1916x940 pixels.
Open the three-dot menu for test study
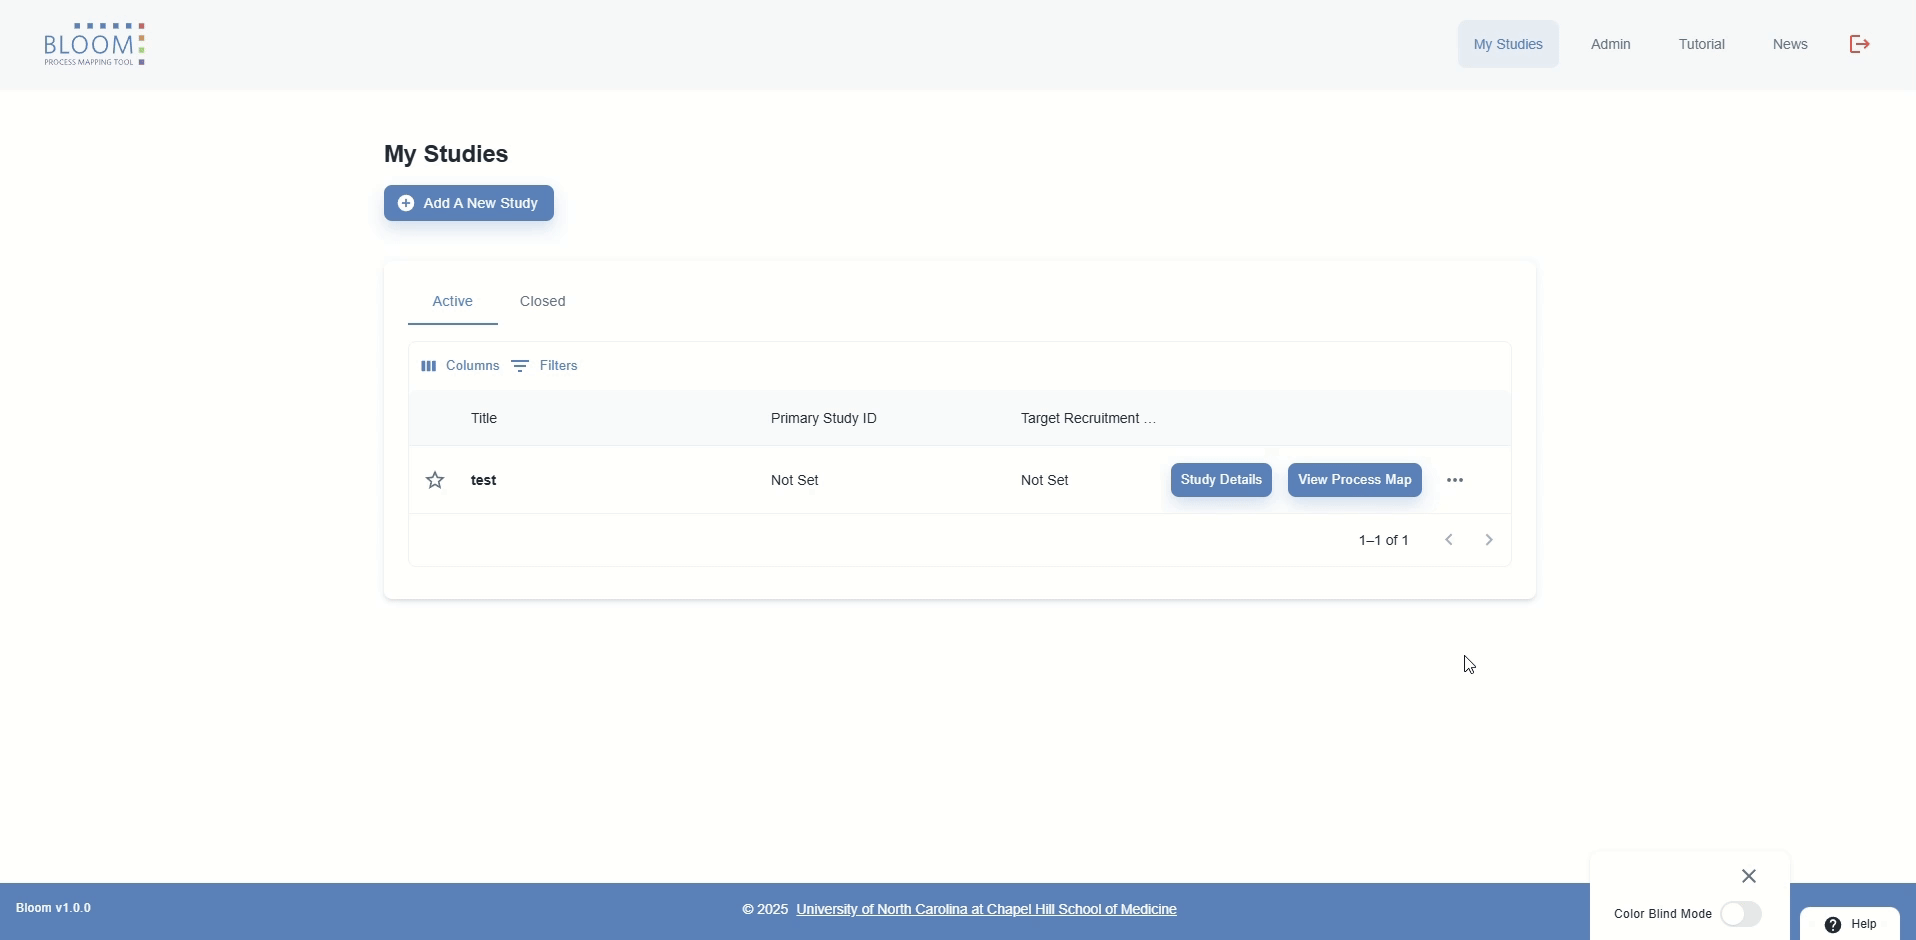(1454, 480)
